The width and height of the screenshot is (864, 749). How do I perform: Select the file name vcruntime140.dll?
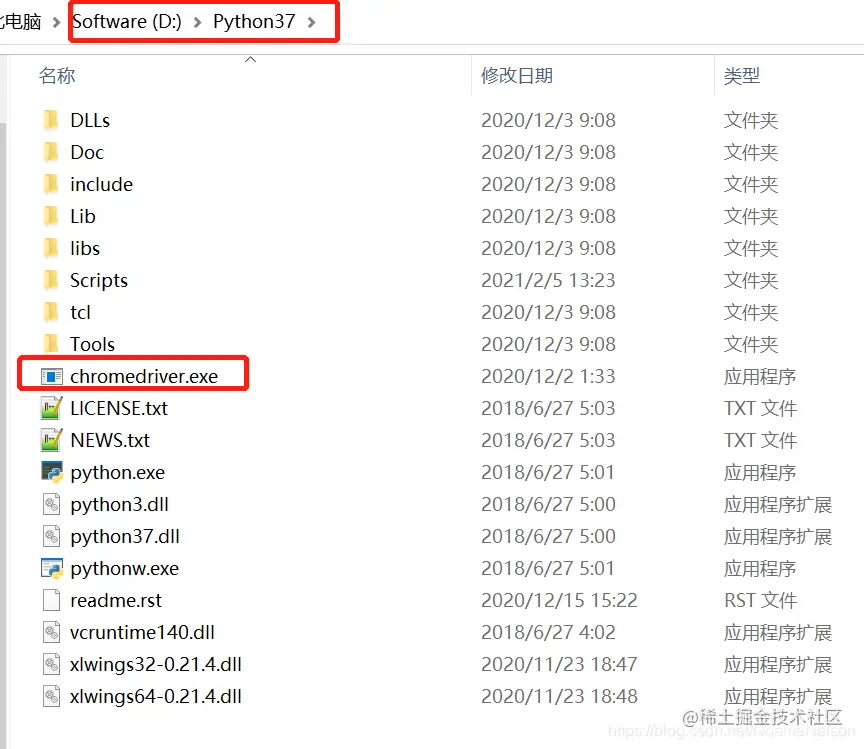(x=142, y=632)
